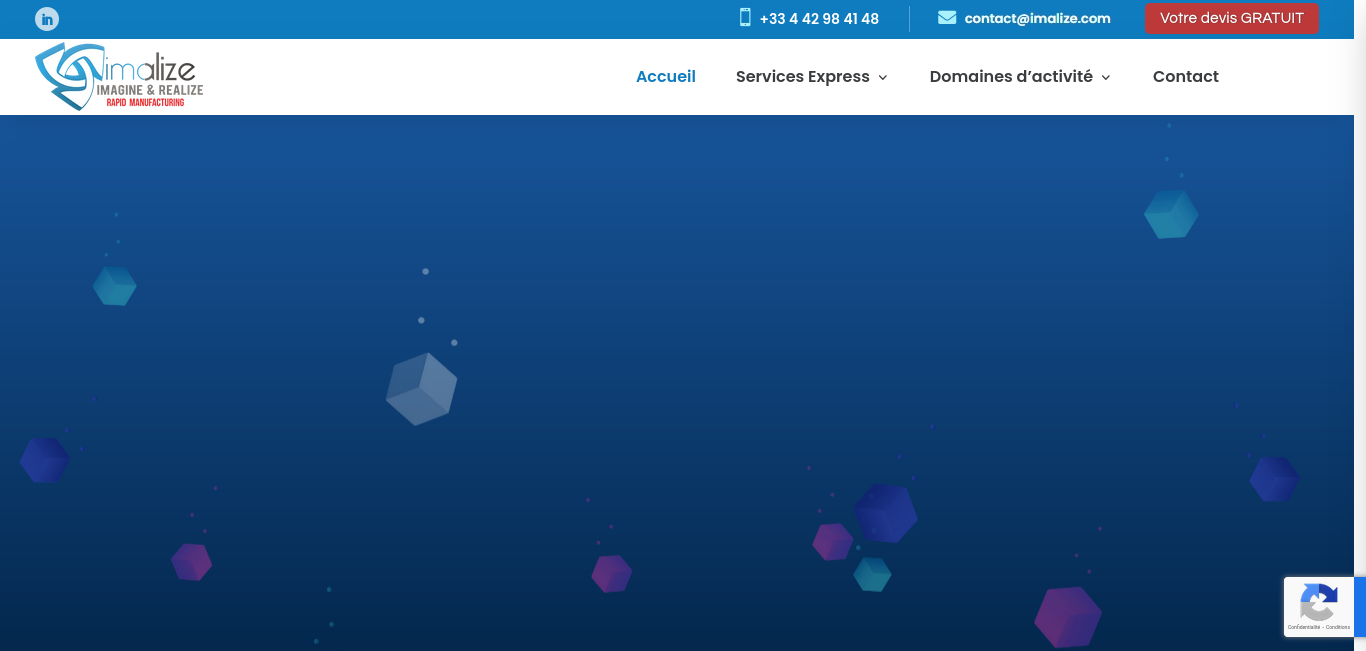Go to the Accueil page
Image resolution: width=1366 pixels, height=651 pixels.
click(x=666, y=77)
